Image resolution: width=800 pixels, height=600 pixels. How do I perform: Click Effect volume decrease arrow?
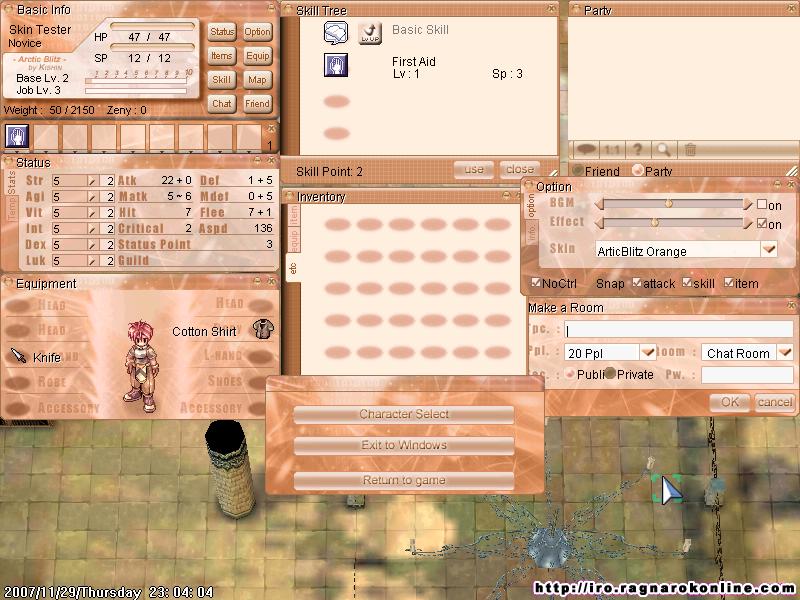(599, 223)
